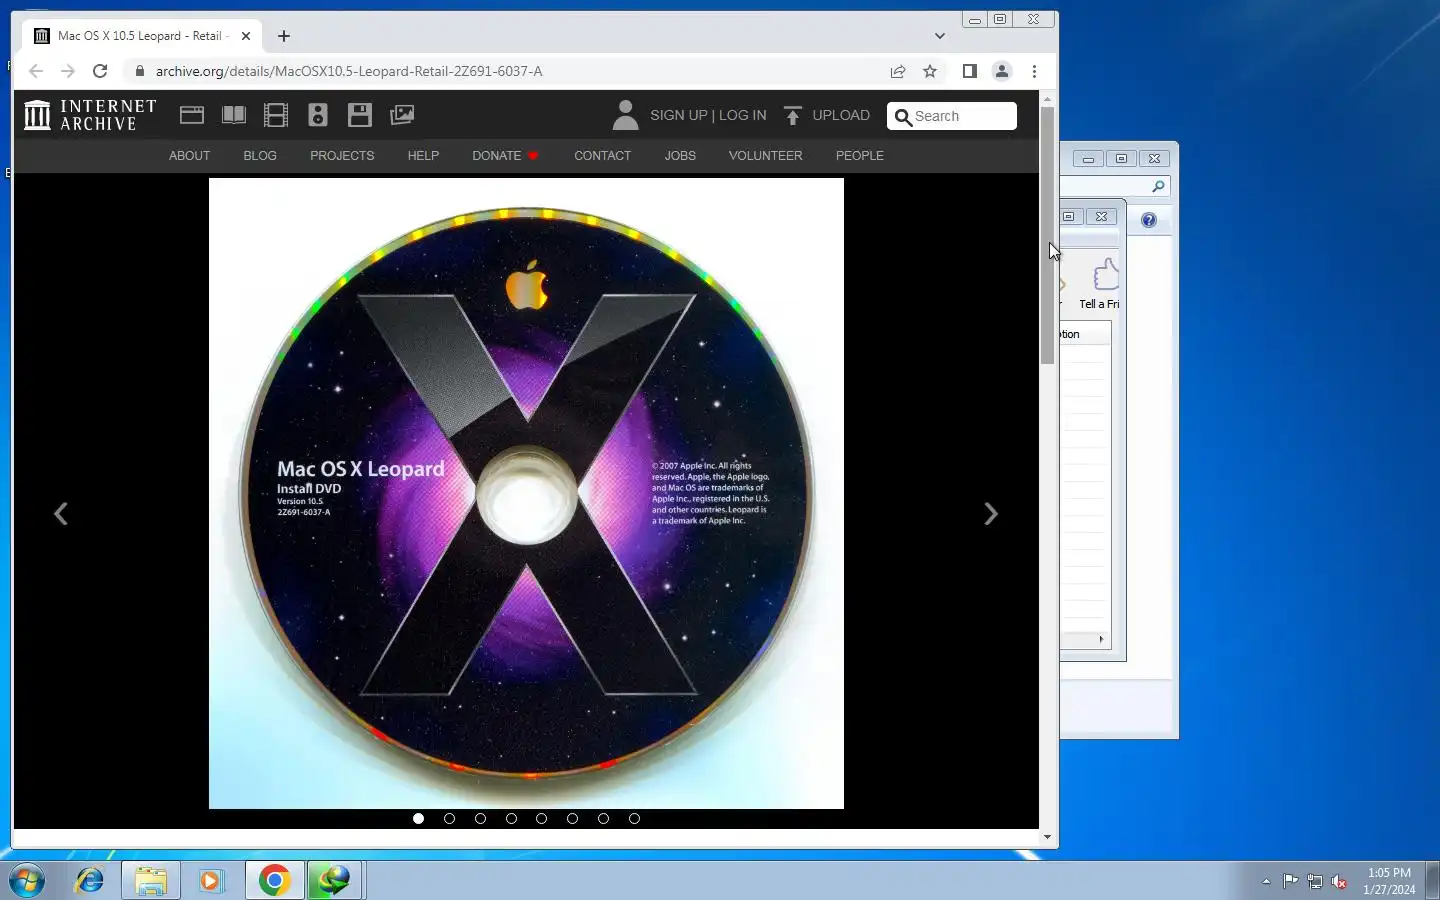Viewport: 1440px width, 900px height.
Task: Open the ABOUT menu item
Action: tap(189, 156)
